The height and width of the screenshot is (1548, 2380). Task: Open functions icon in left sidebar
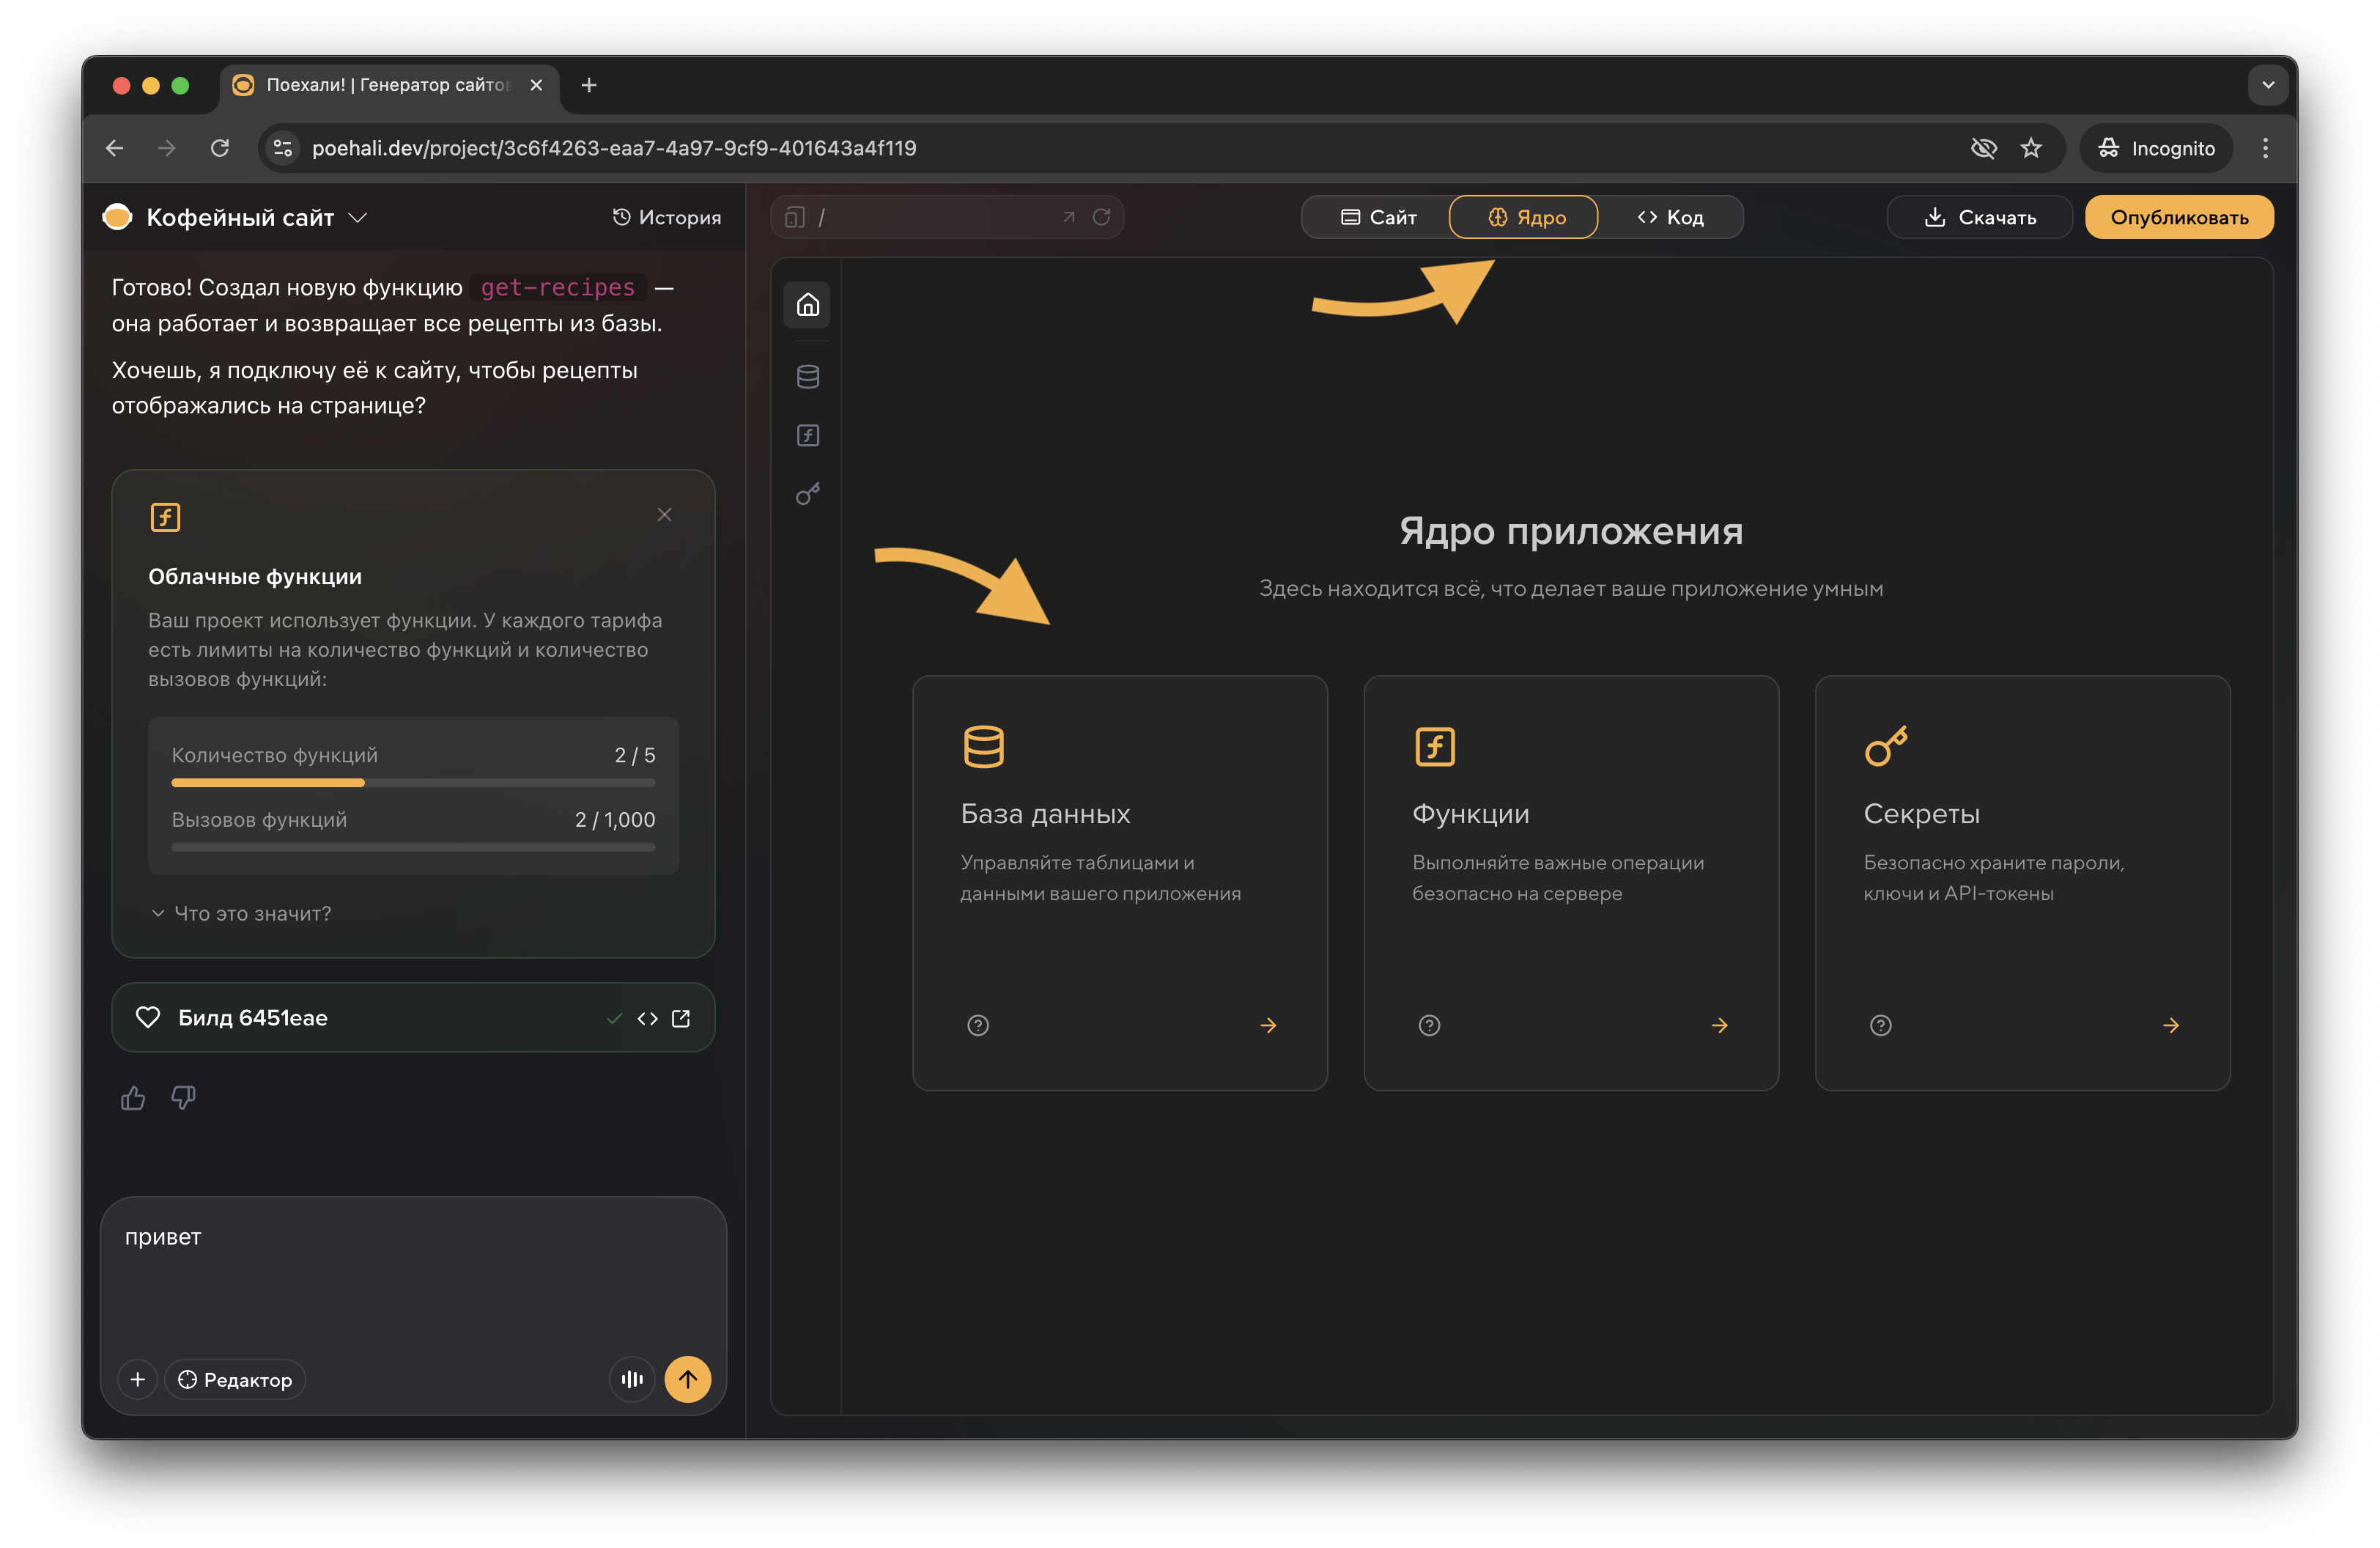(808, 435)
